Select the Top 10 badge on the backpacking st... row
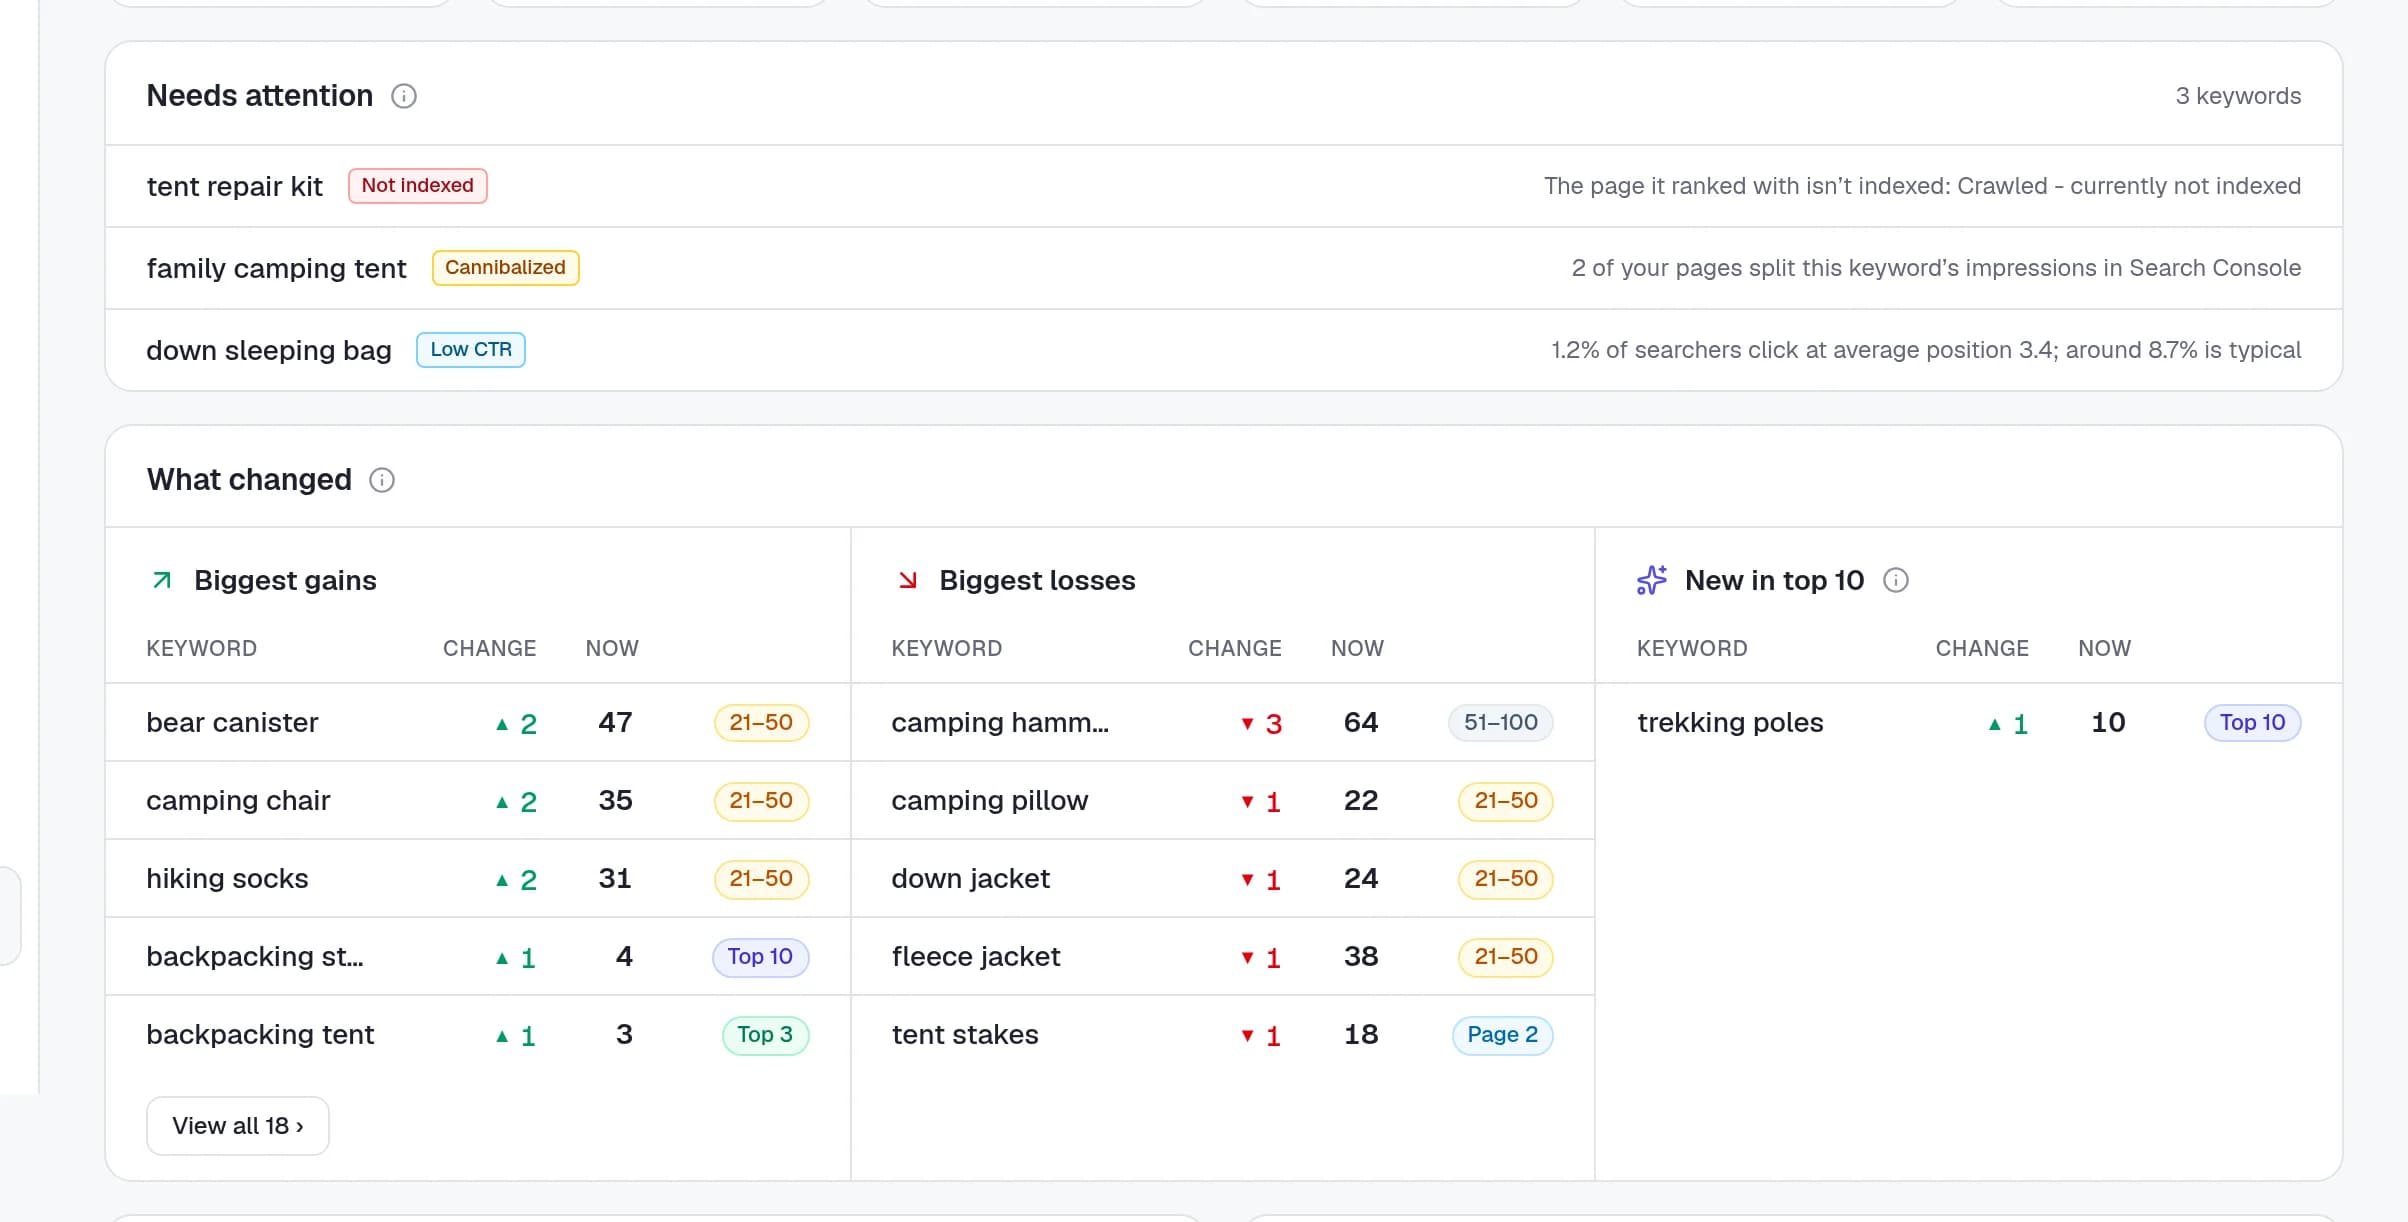The image size is (2408, 1222). coord(760,957)
